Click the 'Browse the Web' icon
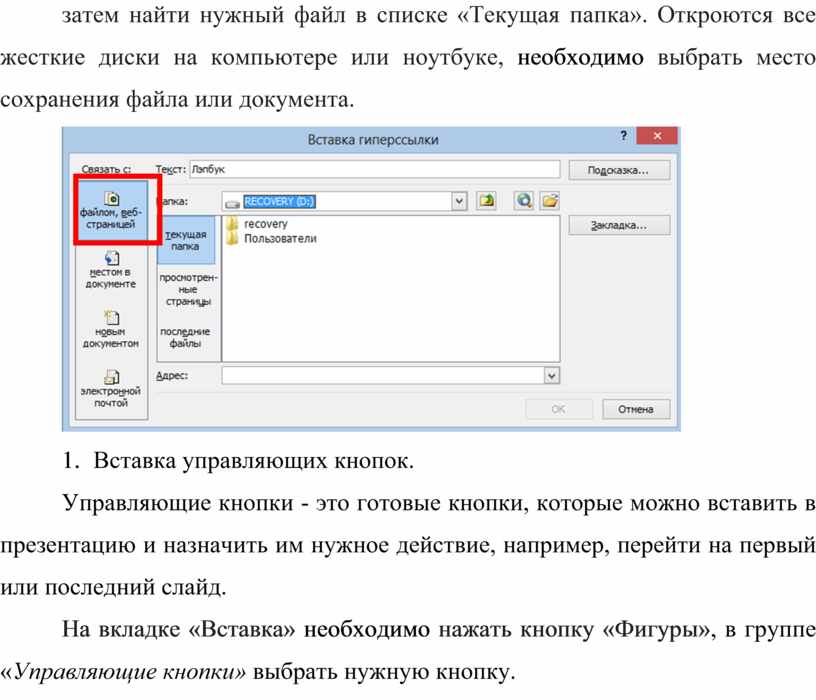The width and height of the screenshot is (816, 700). [524, 201]
